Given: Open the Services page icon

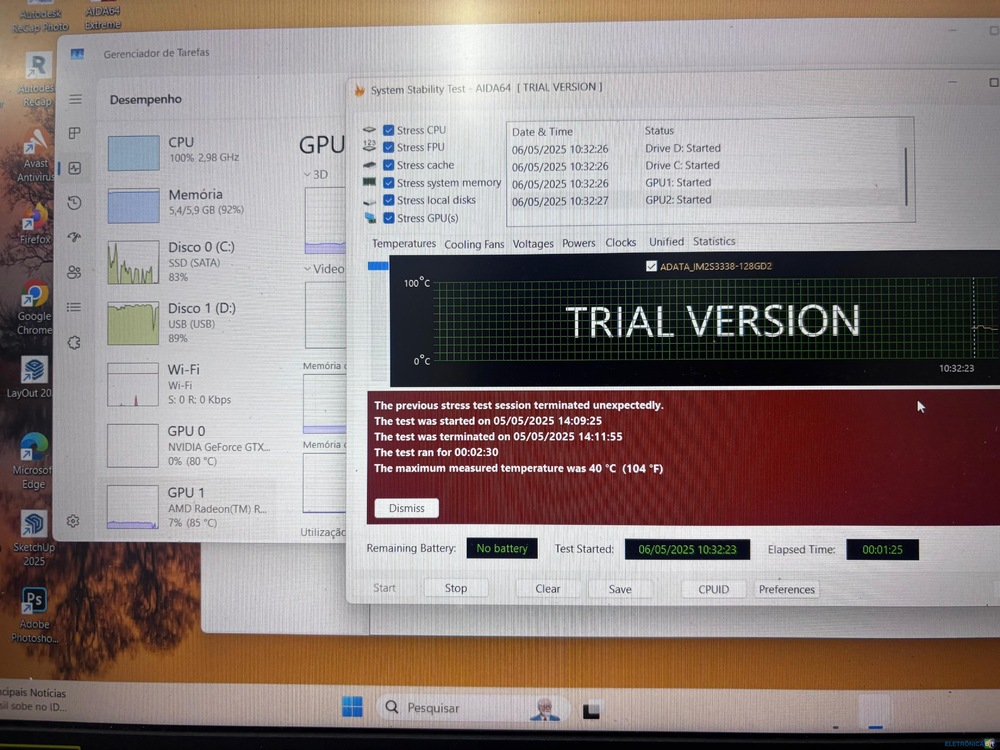Looking at the screenshot, I should pos(74,343).
